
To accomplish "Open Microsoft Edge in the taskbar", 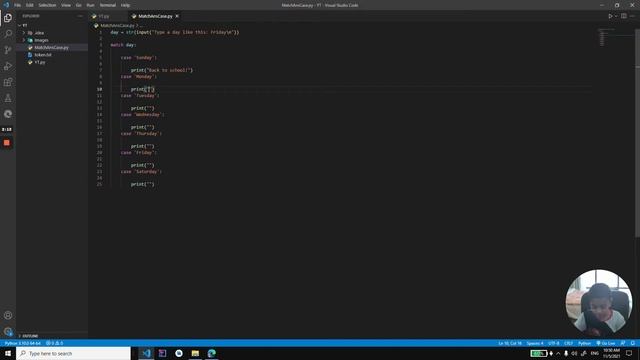I will point(211,353).
